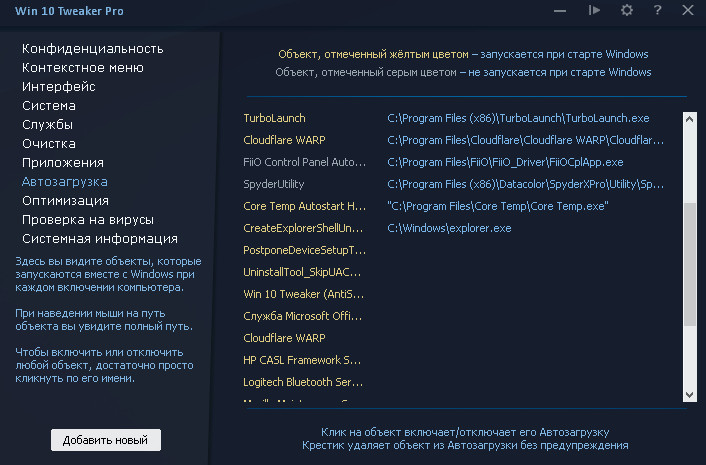Go to Проверка на вирусы section

pyautogui.click(x=88, y=220)
